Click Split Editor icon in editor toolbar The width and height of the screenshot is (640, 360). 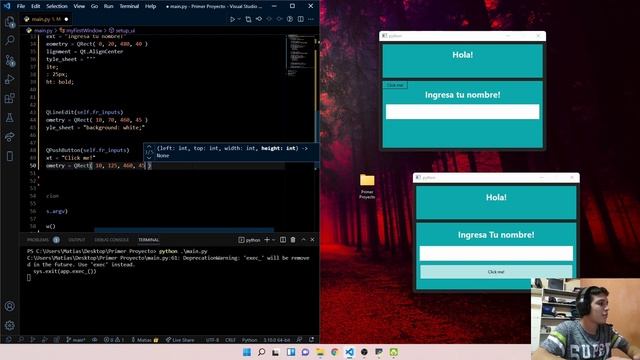pos(301,19)
